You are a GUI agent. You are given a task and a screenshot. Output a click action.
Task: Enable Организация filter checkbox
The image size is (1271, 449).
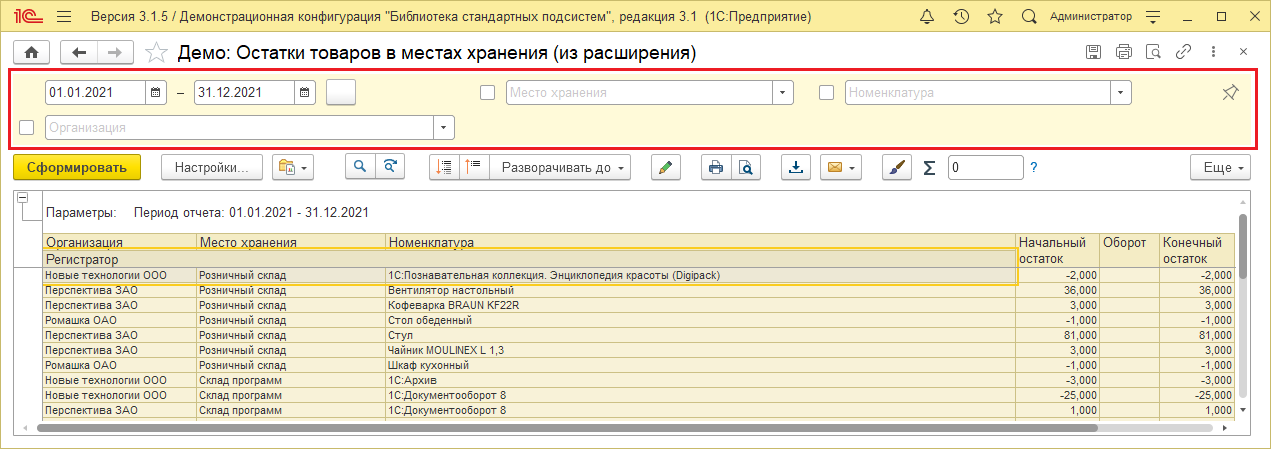pos(27,127)
